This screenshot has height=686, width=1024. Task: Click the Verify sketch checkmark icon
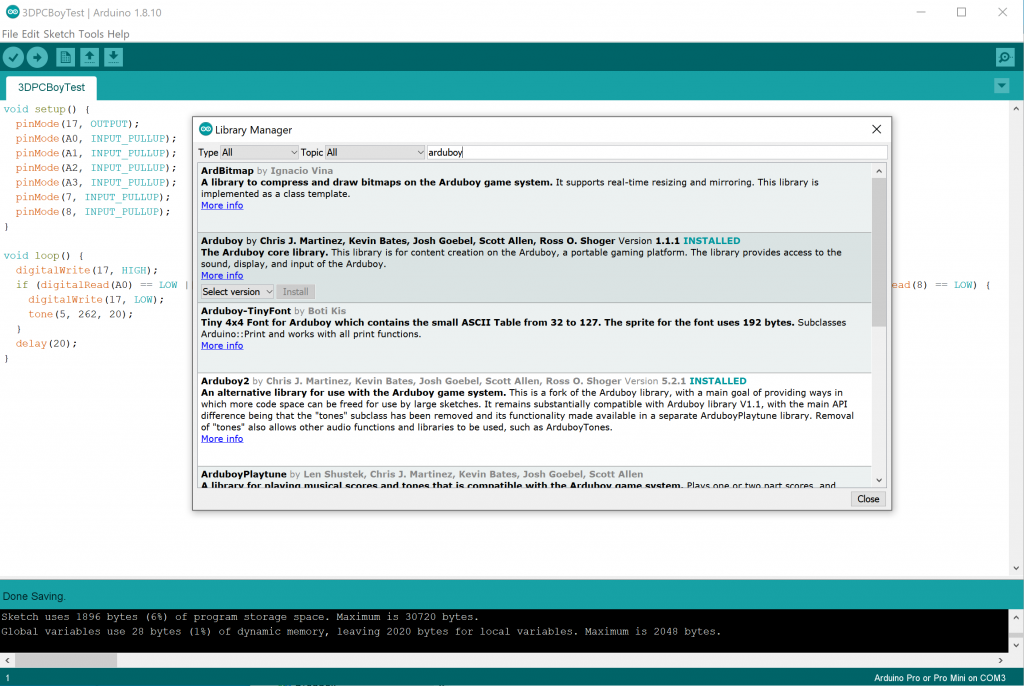click(13, 57)
